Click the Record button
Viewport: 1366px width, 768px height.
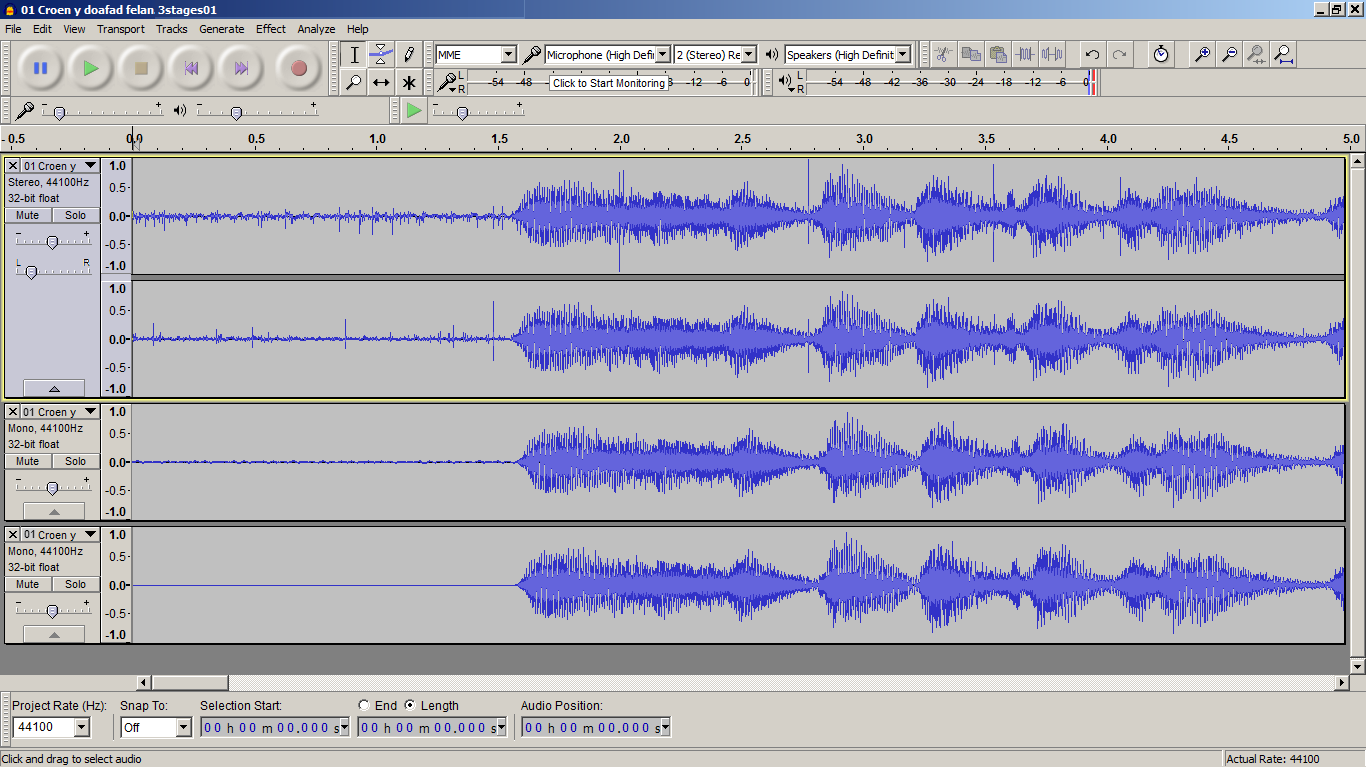(x=298, y=68)
